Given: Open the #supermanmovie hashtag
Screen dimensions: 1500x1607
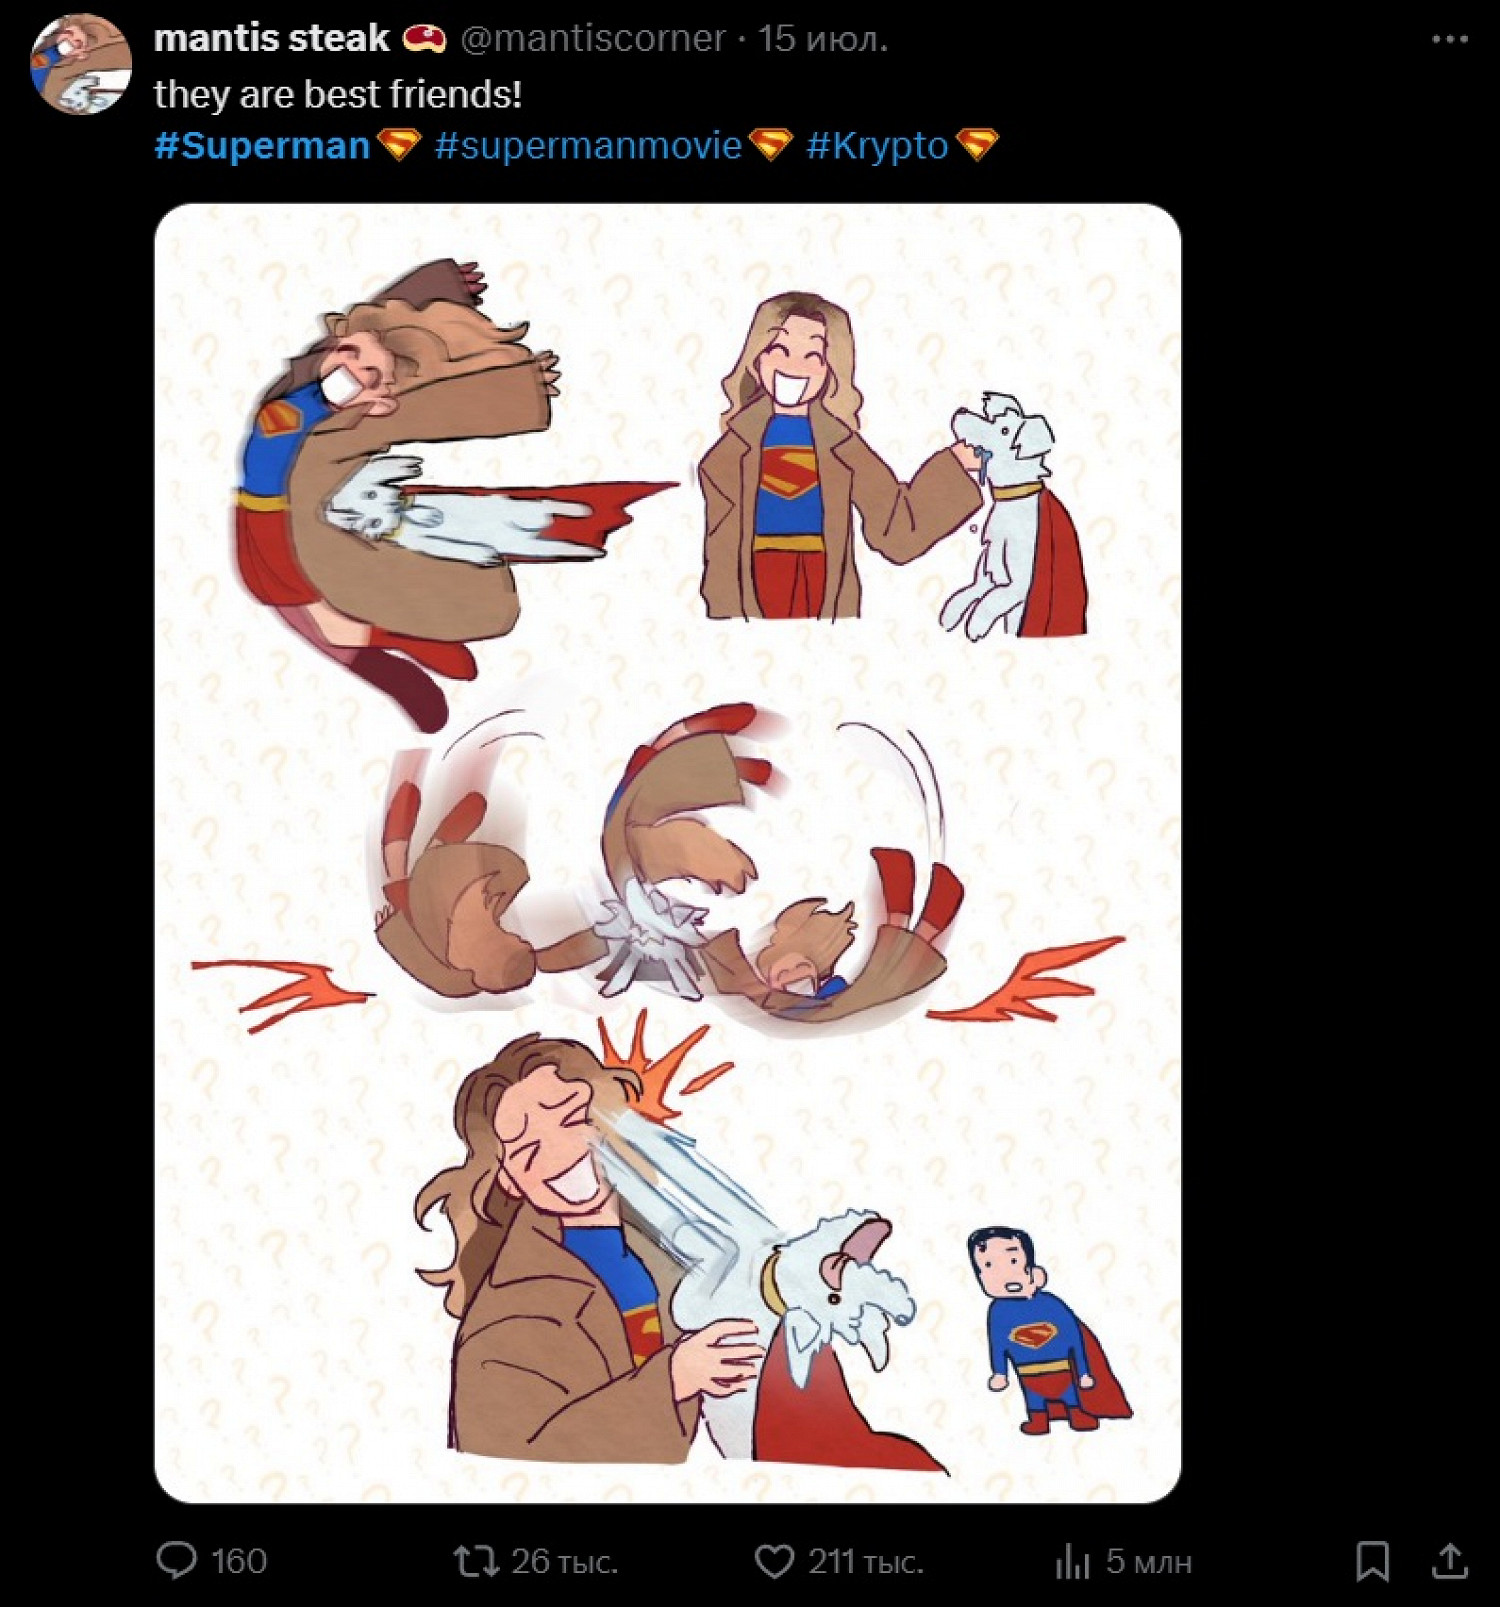Looking at the screenshot, I should coord(589,146).
